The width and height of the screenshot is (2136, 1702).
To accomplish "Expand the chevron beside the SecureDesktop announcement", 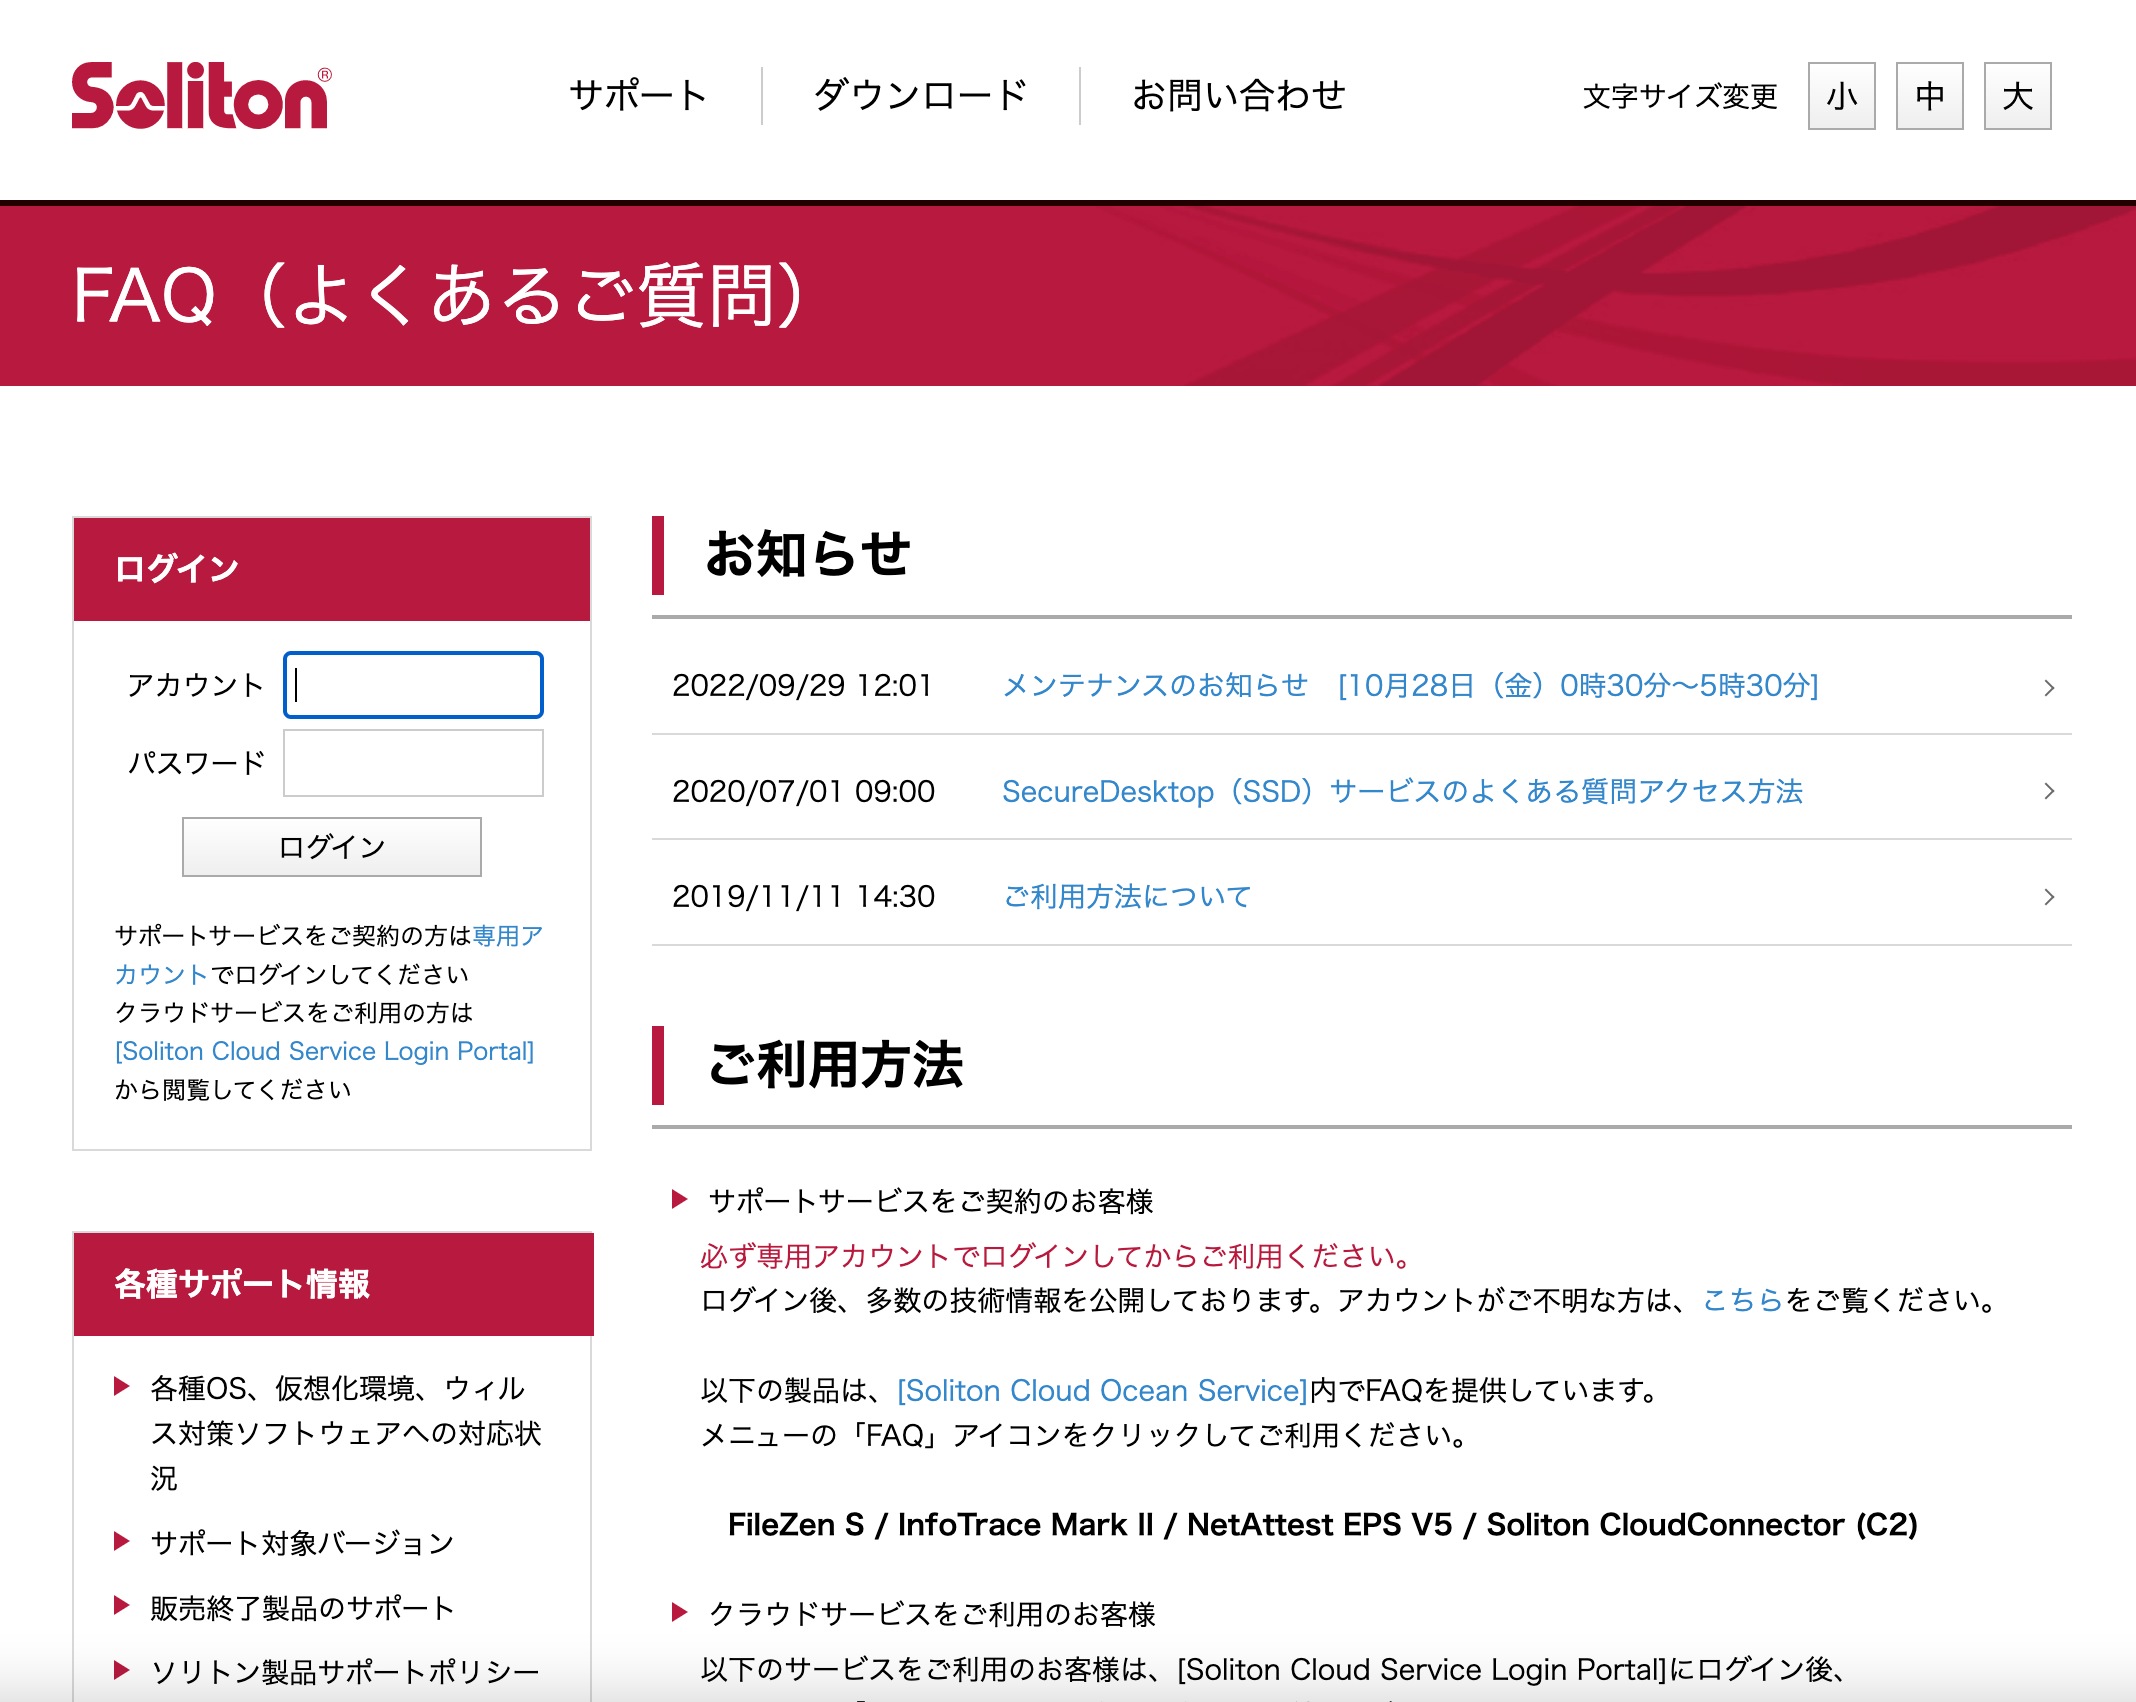I will 2050,791.
